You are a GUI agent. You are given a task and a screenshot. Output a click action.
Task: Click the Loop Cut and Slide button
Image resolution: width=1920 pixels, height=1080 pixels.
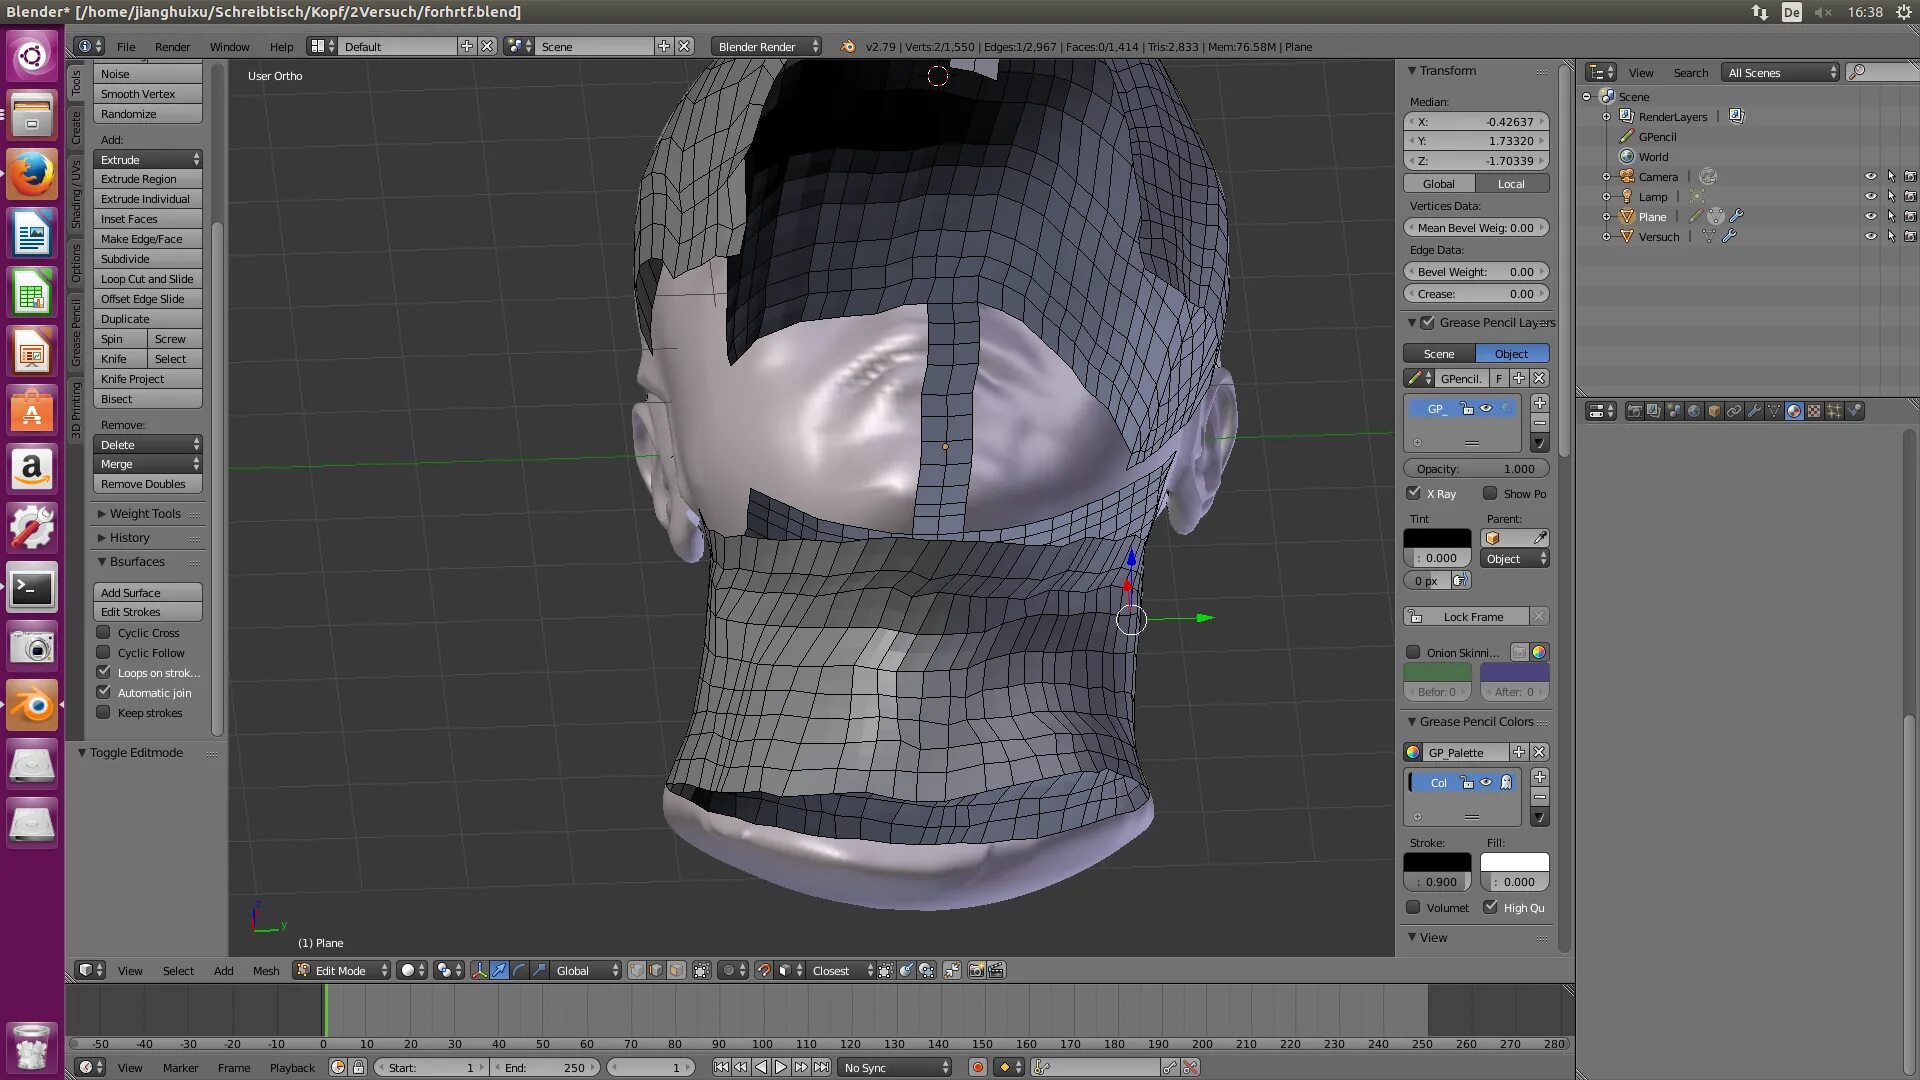(x=147, y=279)
